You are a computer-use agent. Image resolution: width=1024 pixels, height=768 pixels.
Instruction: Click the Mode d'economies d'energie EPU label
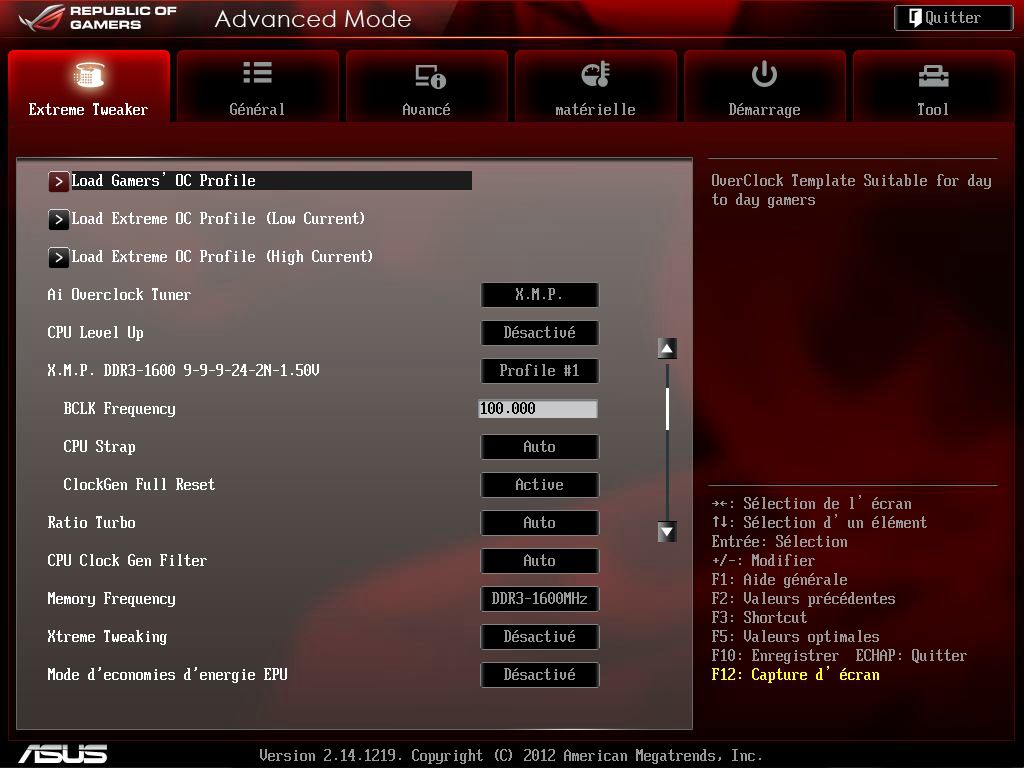pyautogui.click(x=167, y=675)
